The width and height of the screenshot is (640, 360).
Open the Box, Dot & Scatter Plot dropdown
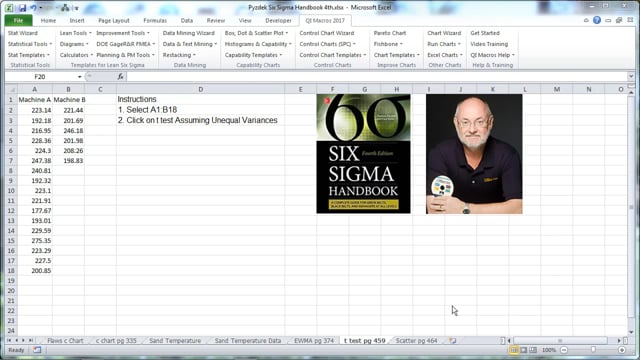(x=256, y=33)
